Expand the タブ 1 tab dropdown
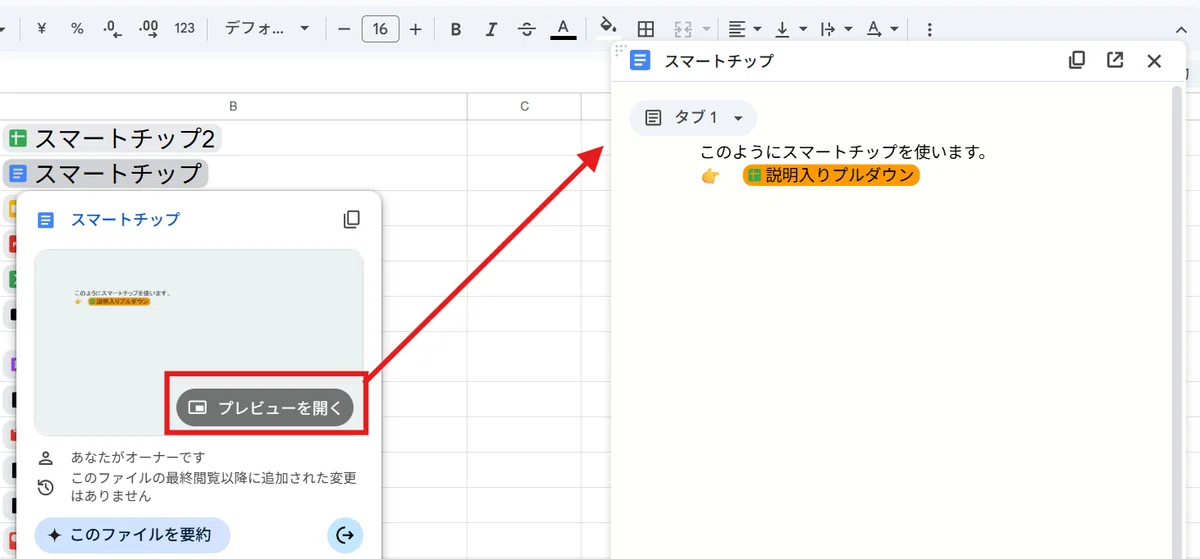 pyautogui.click(x=693, y=118)
